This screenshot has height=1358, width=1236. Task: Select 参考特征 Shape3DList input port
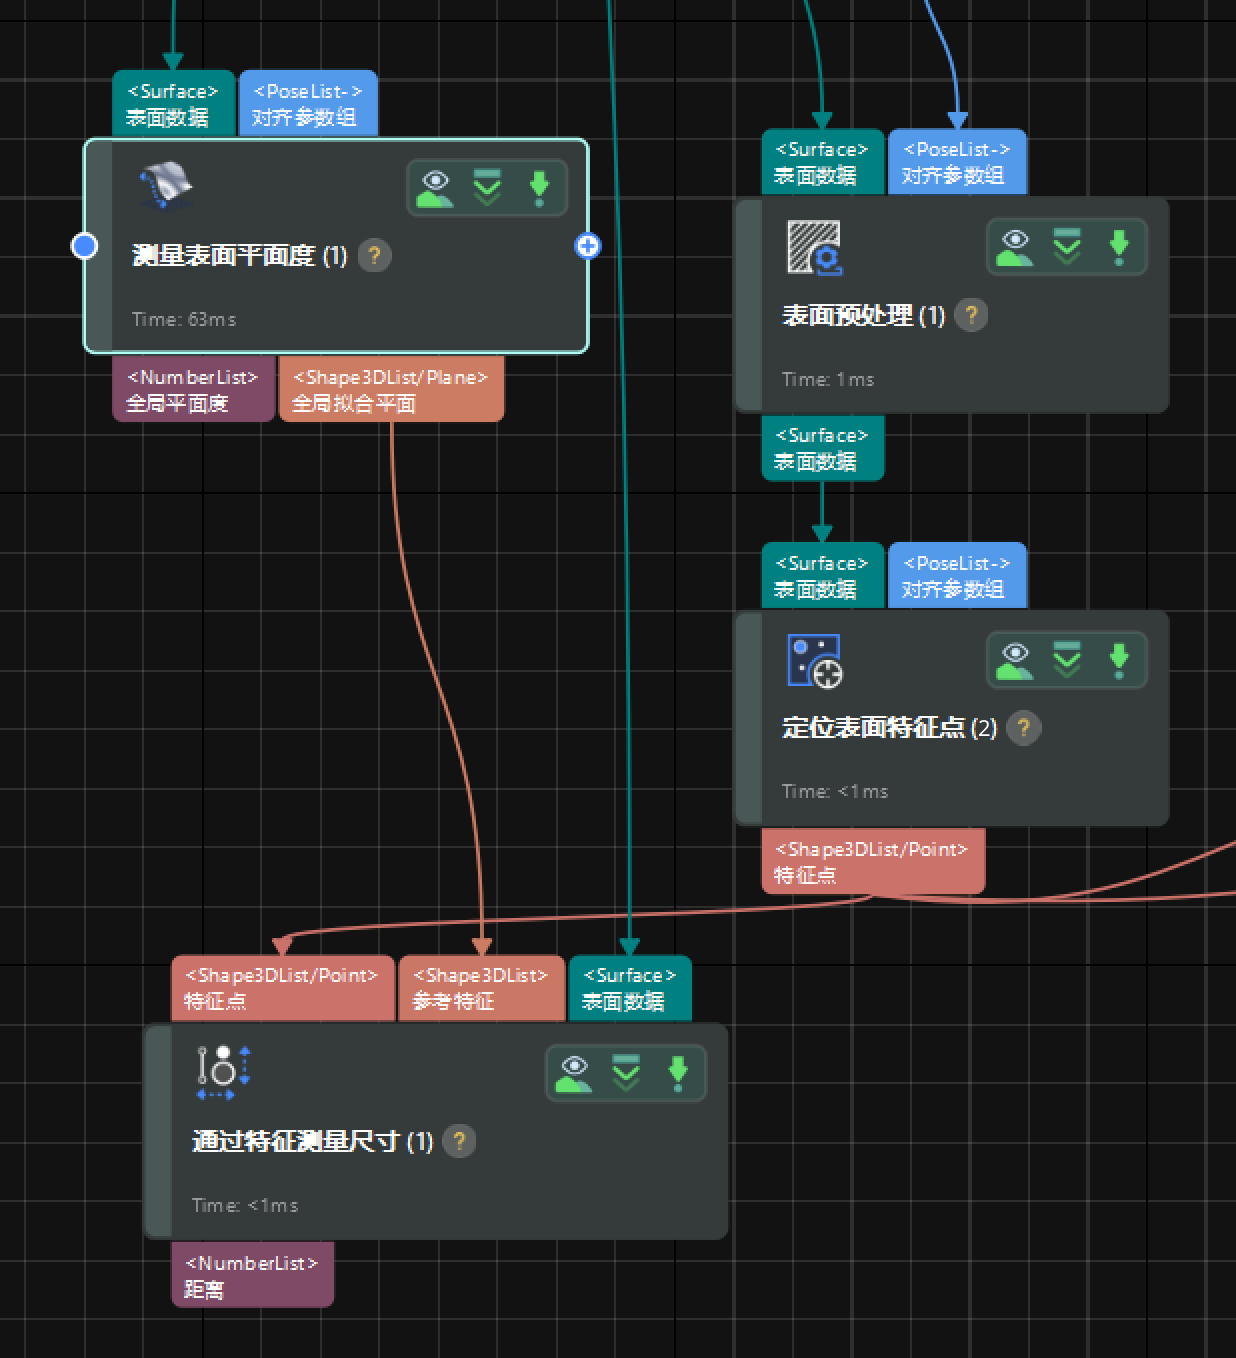point(481,988)
